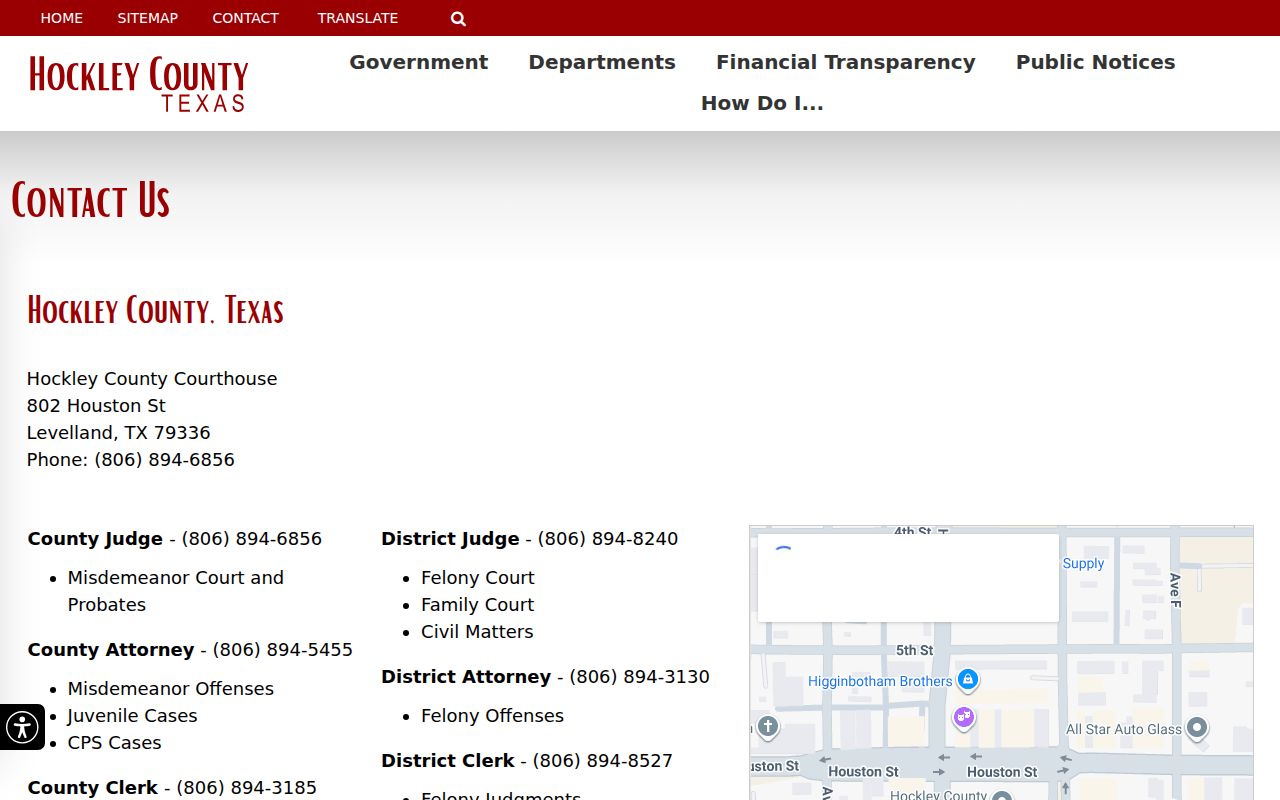Click the County Judge heading
Viewport: 1280px width, 800px height.
click(x=95, y=539)
